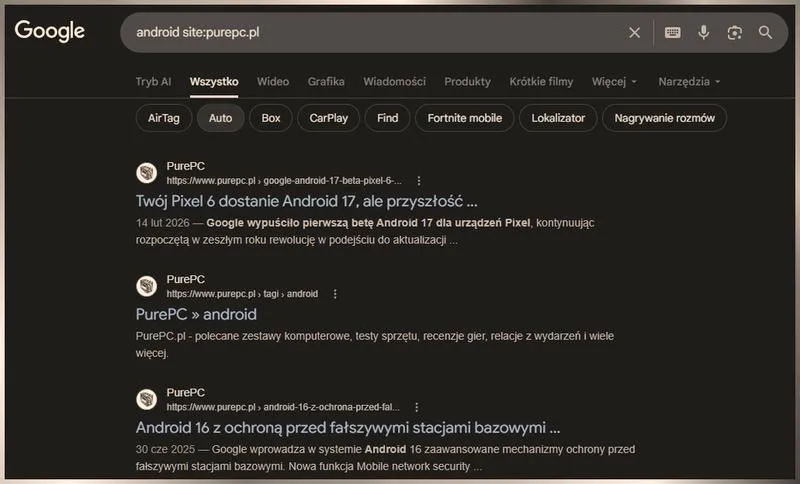This screenshot has height=484, width=800.
Task: Open options menu for the Android 16 result
Action: click(416, 407)
